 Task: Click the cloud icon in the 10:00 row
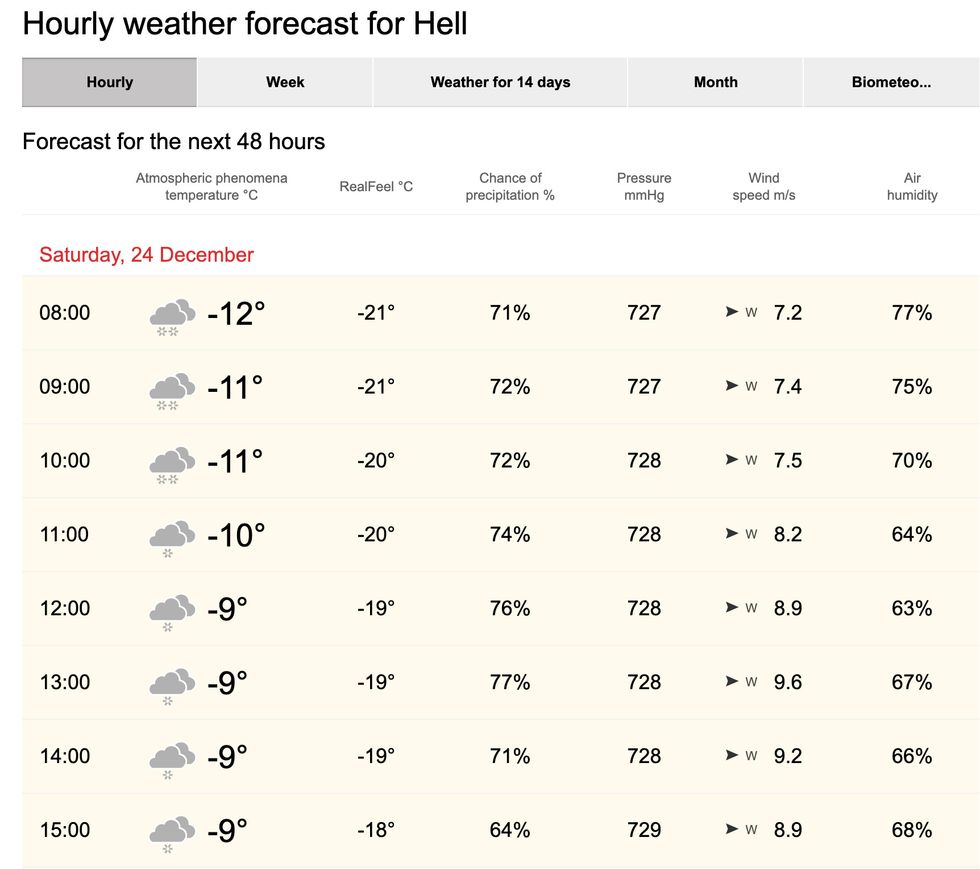click(x=170, y=460)
